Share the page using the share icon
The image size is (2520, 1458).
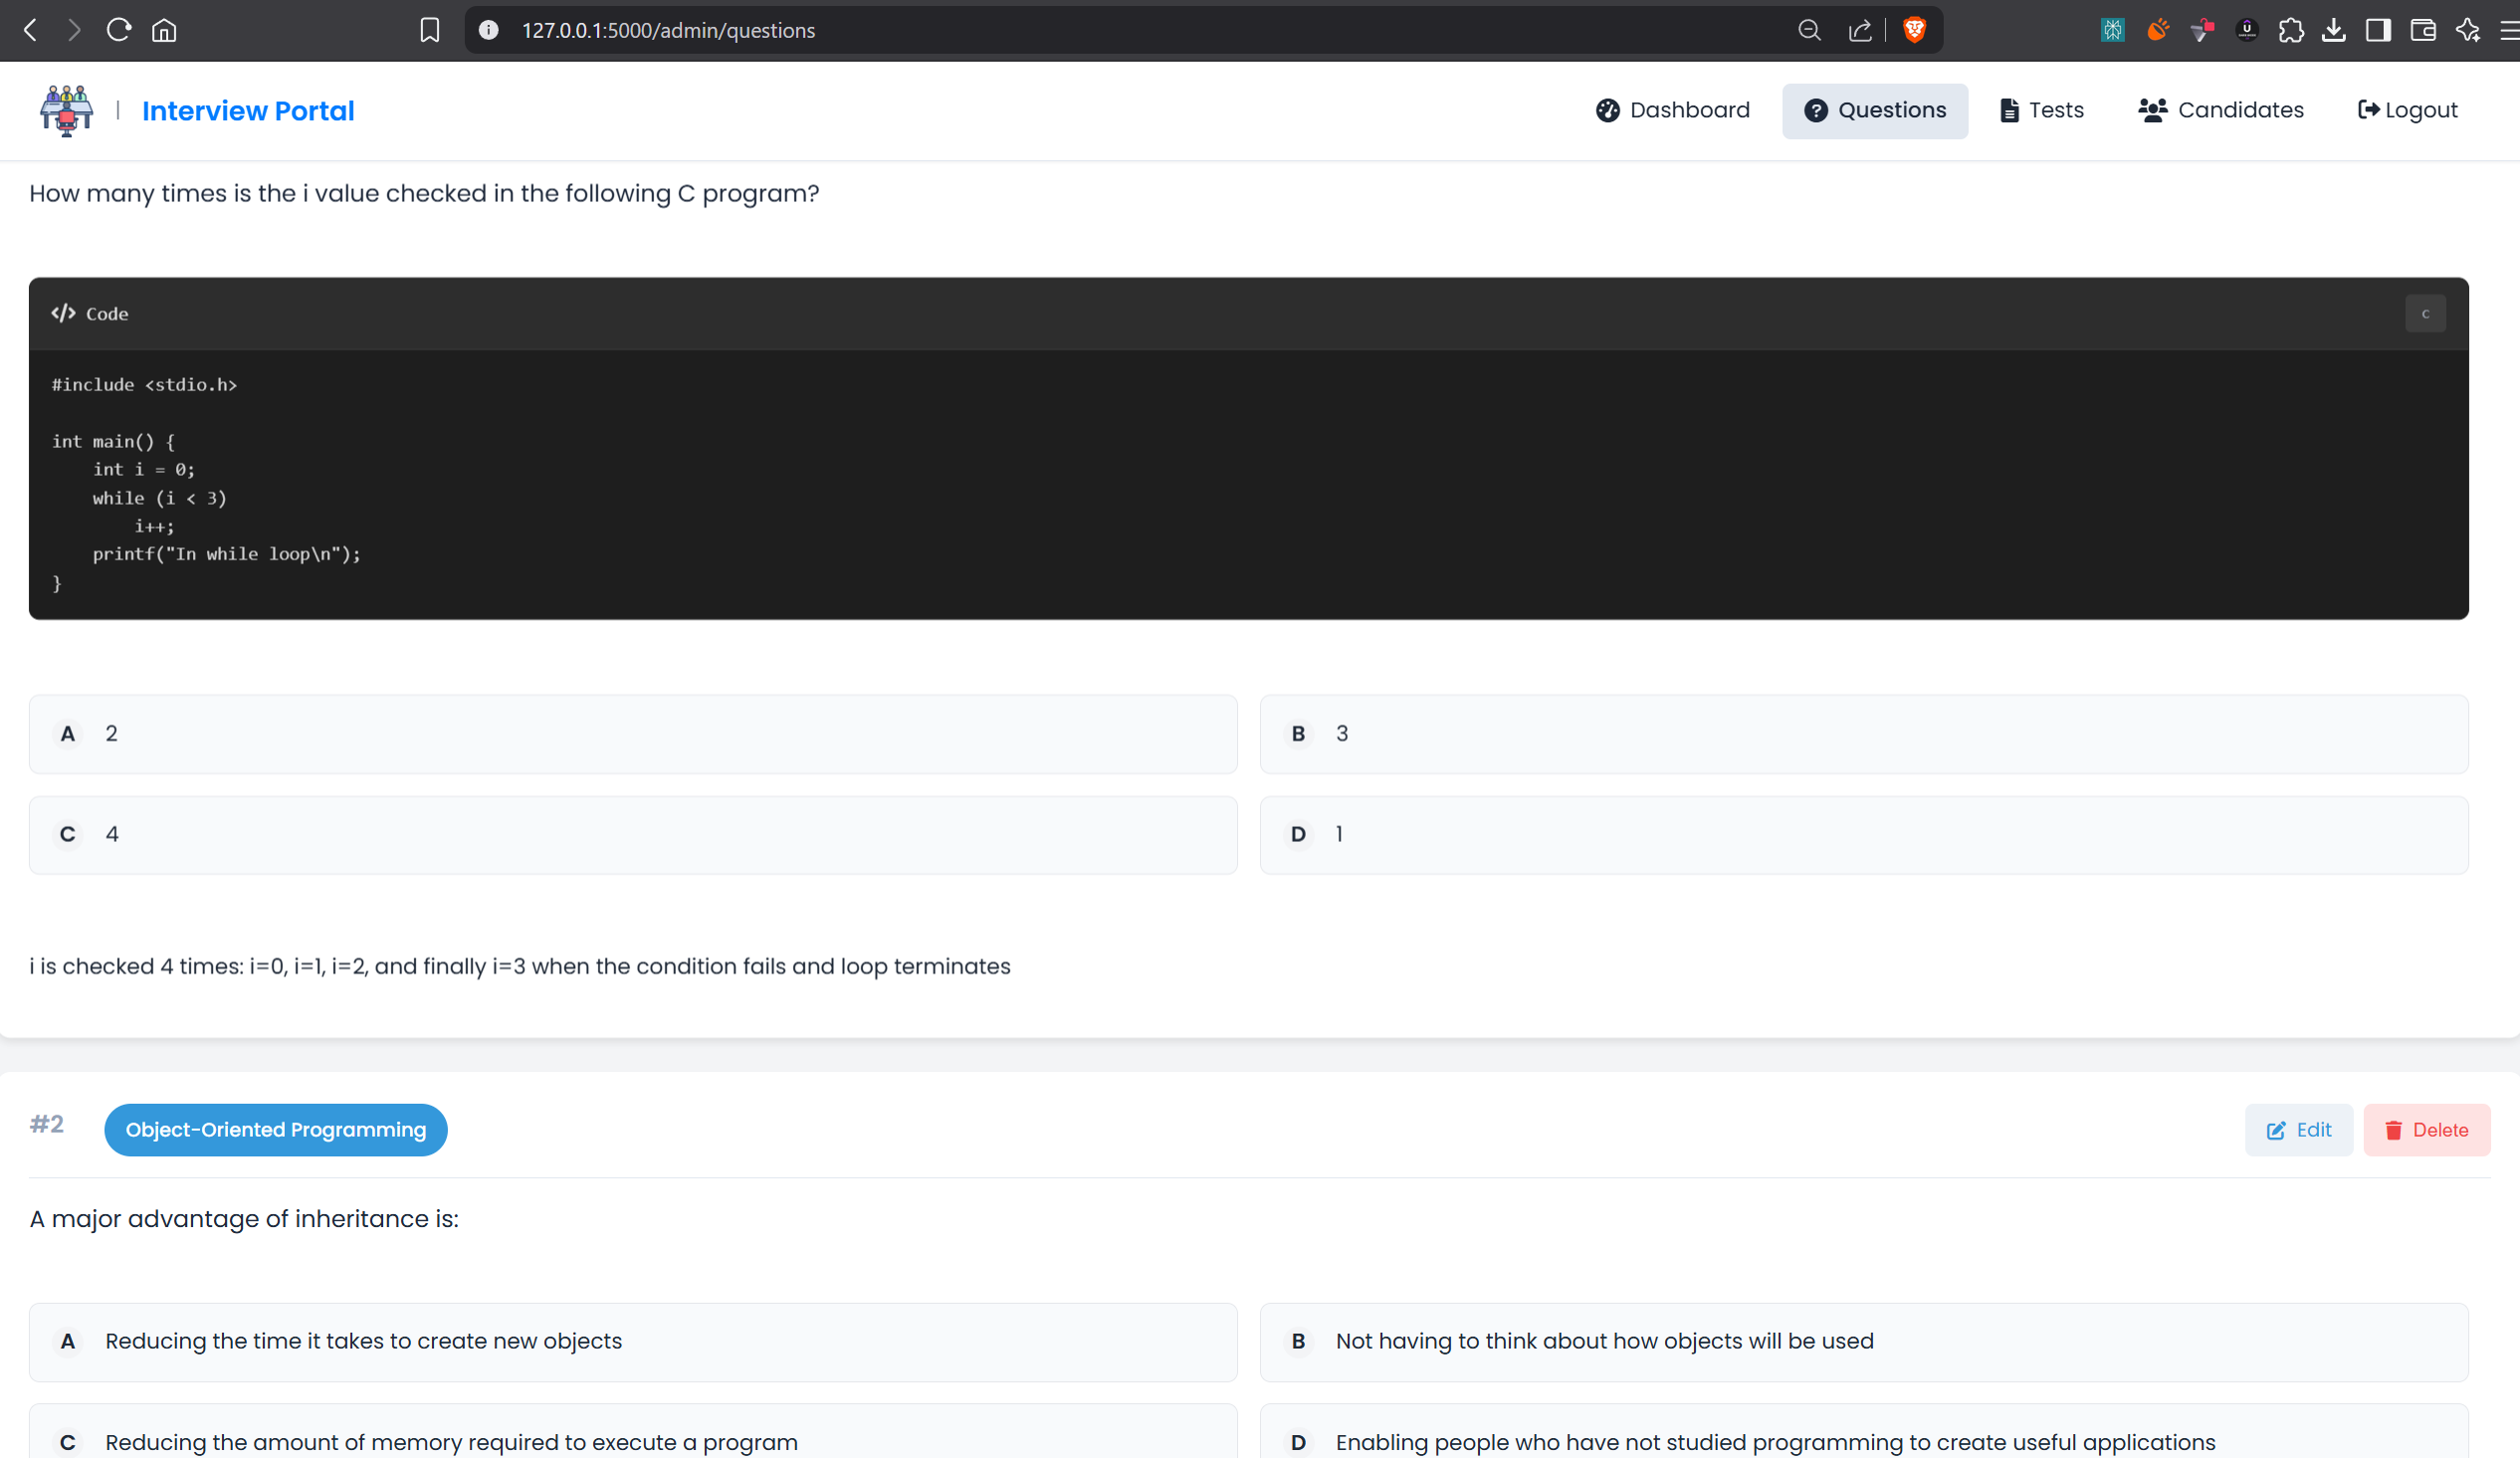pos(1860,30)
